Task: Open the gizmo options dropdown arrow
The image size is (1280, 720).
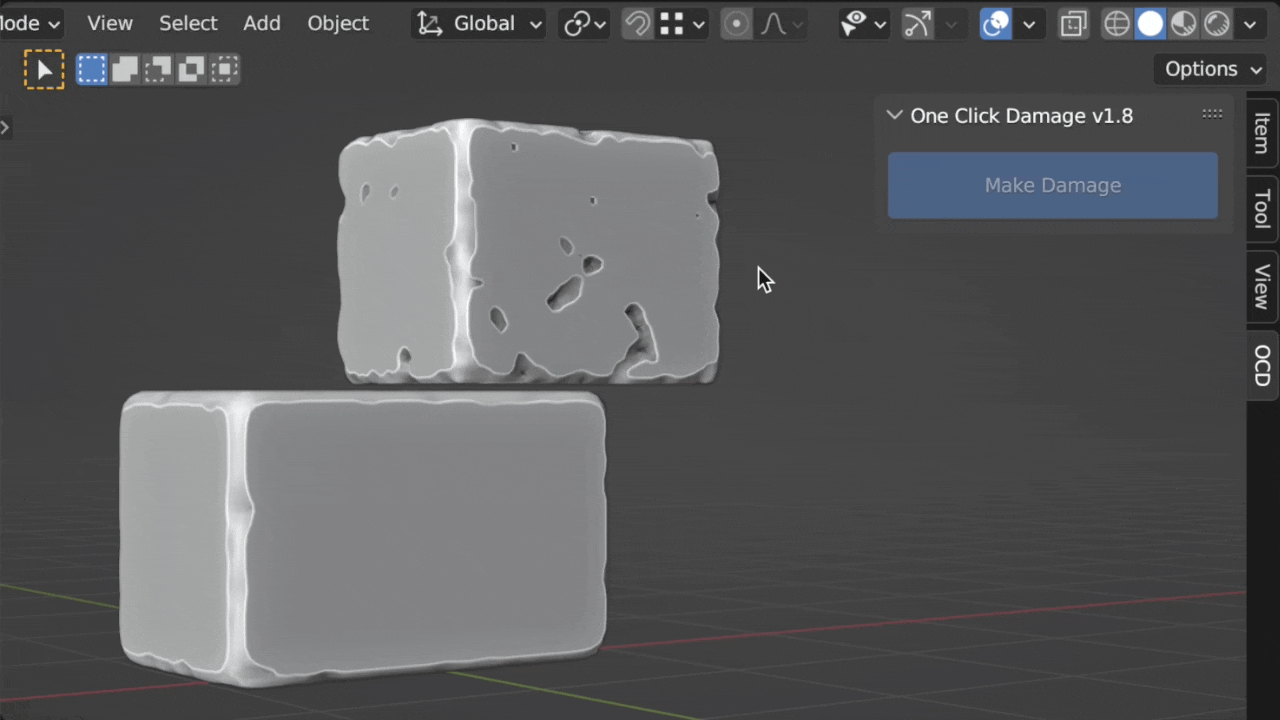Action: pyautogui.click(x=951, y=23)
